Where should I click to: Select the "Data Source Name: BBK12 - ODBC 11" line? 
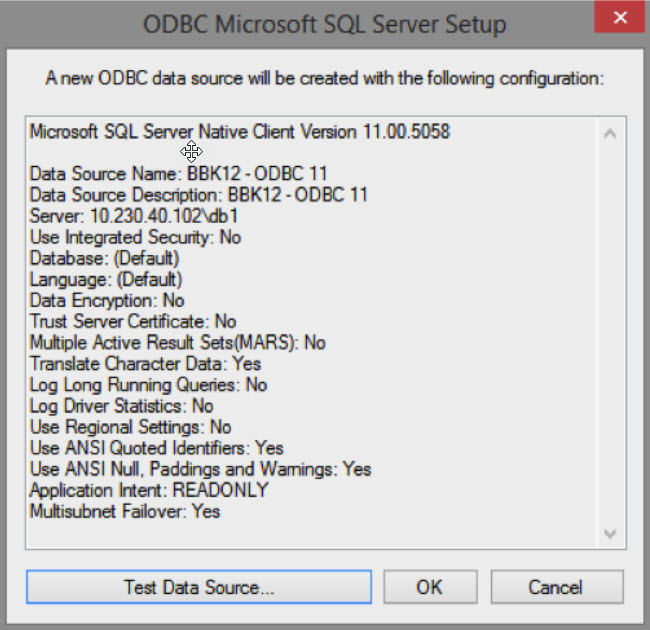[179, 174]
